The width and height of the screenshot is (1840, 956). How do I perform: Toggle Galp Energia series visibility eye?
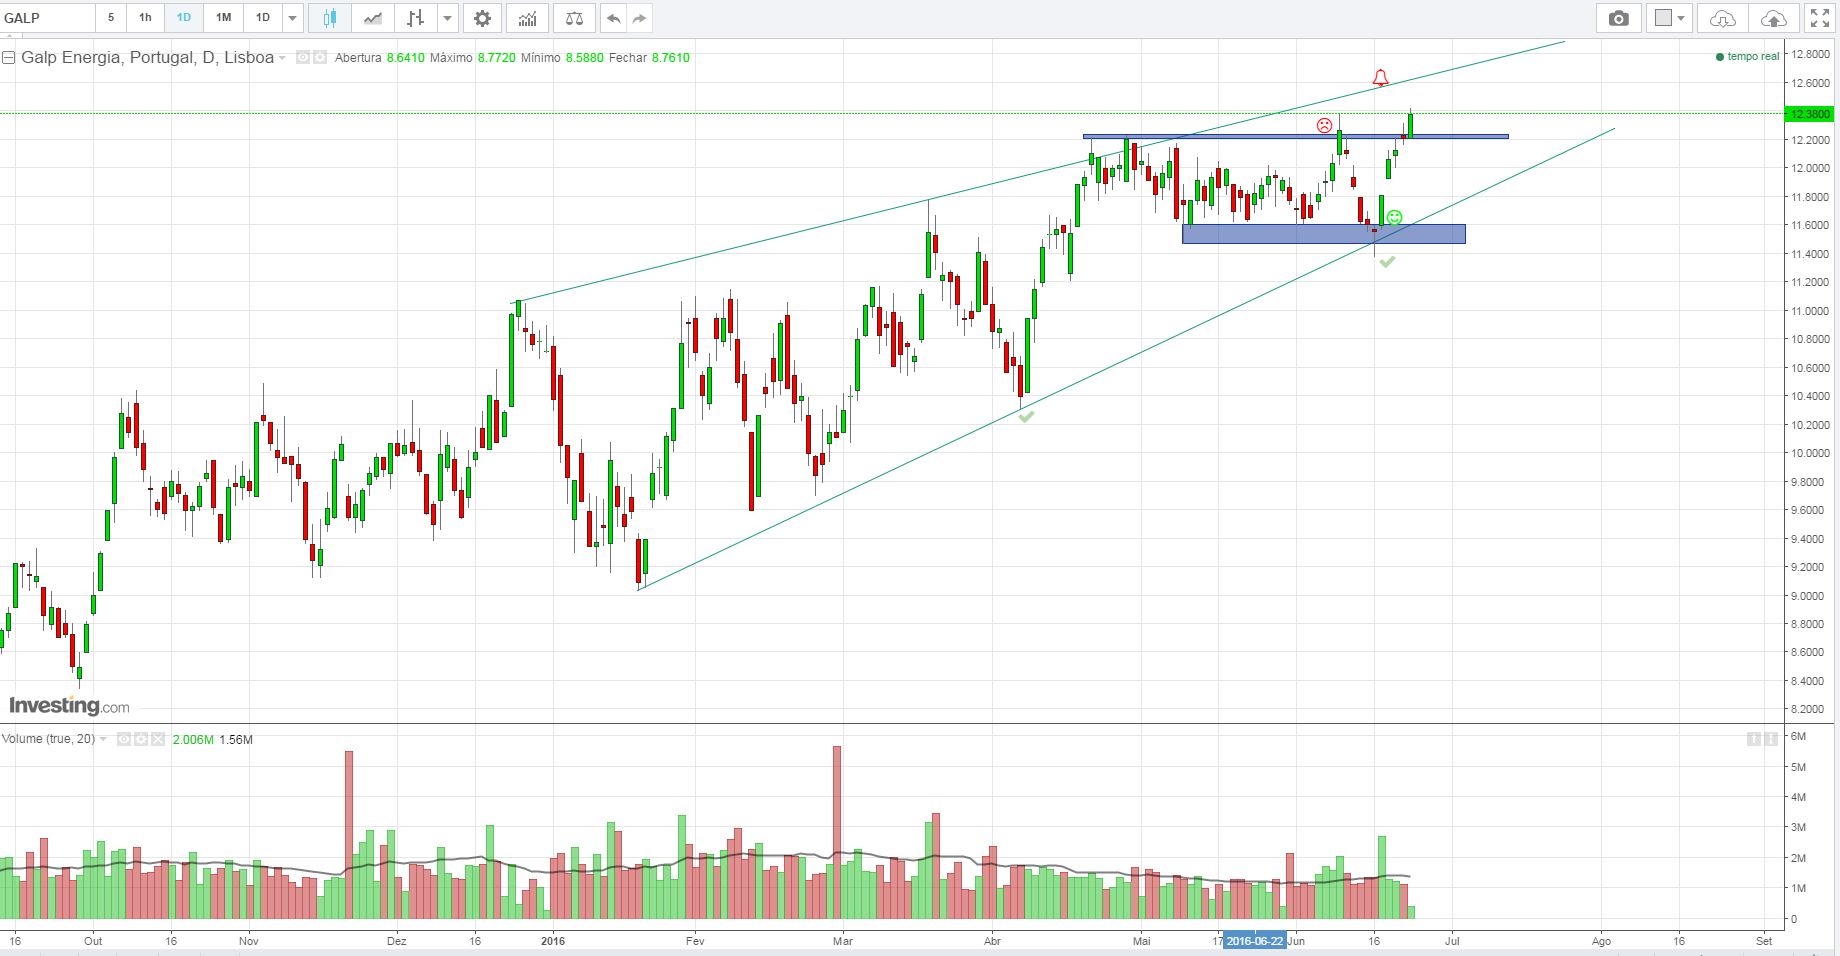coord(304,58)
